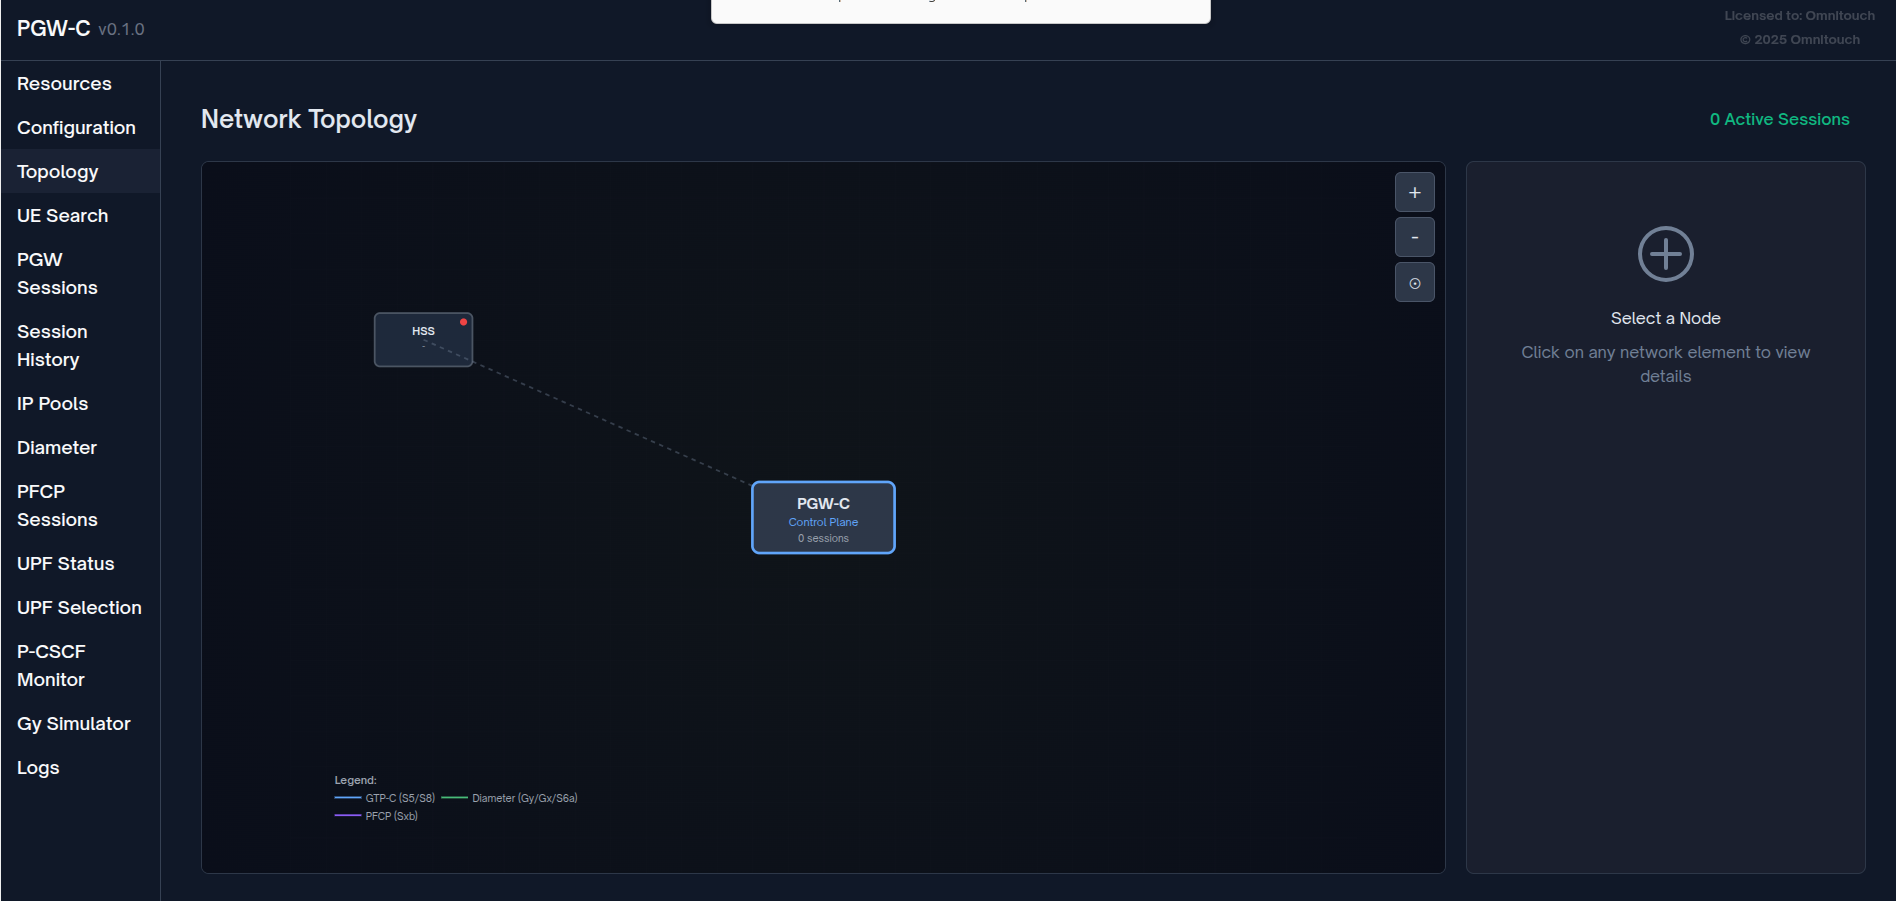Click the zoom out minus button
Image resolution: width=1896 pixels, height=901 pixels.
[x=1414, y=237]
